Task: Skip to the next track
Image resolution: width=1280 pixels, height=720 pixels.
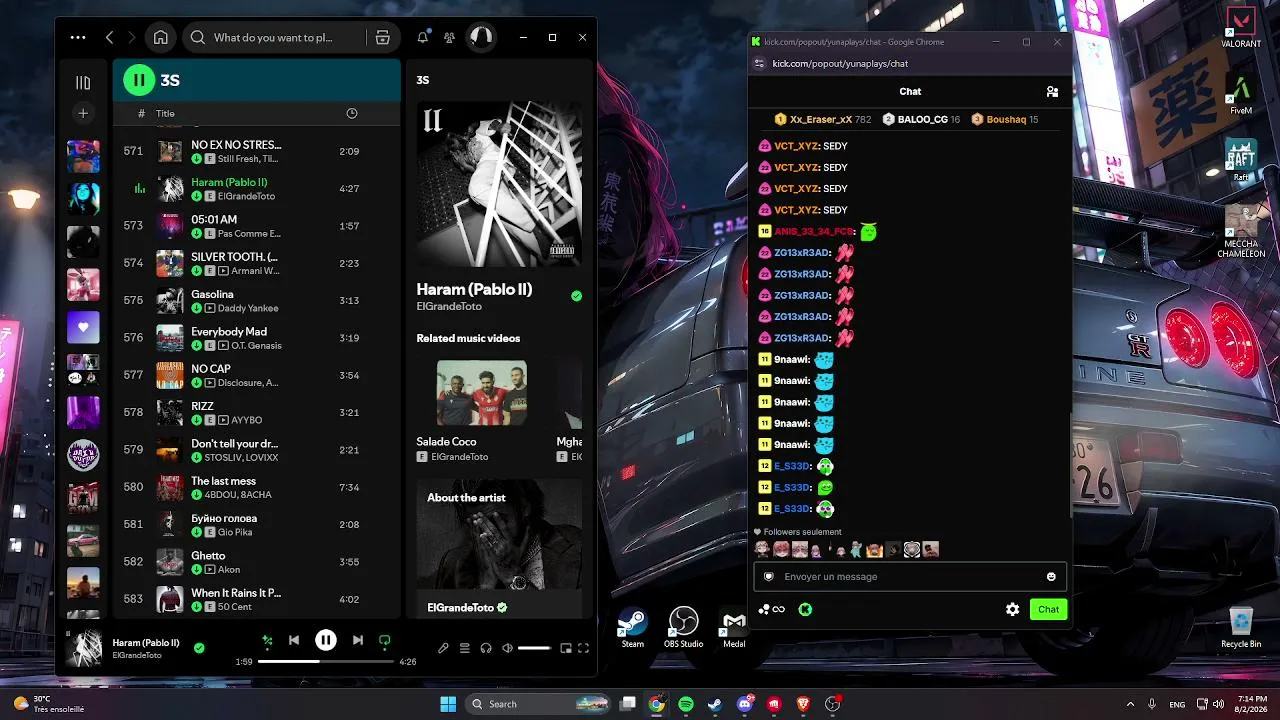Action: tap(357, 640)
